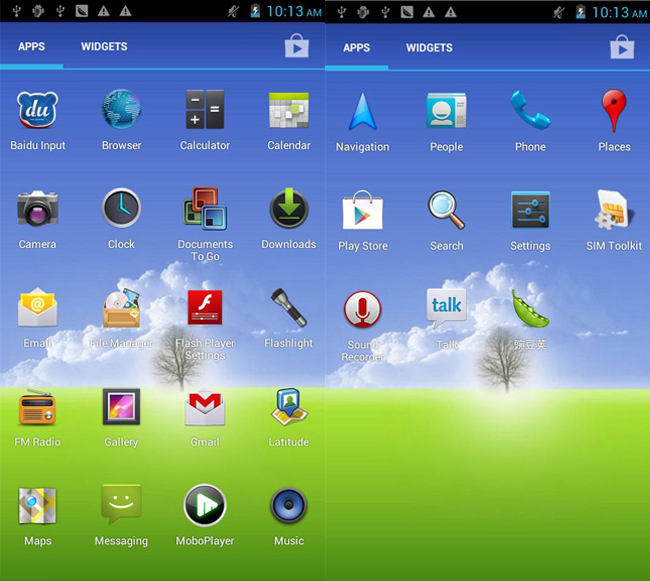
Task: Open the Downloads app
Action: click(289, 208)
